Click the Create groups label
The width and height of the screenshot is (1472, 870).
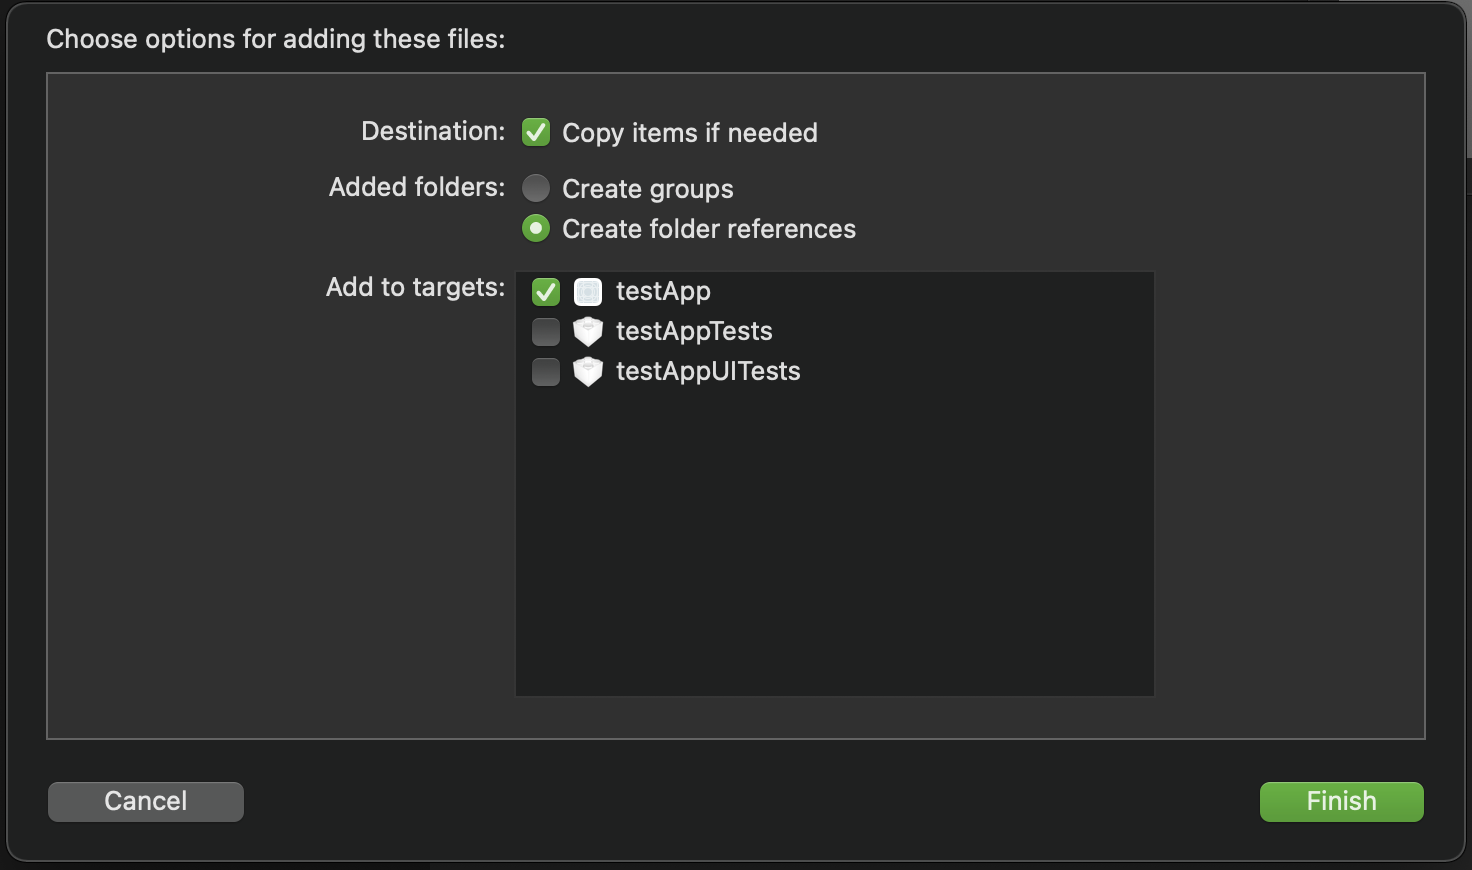click(x=648, y=189)
